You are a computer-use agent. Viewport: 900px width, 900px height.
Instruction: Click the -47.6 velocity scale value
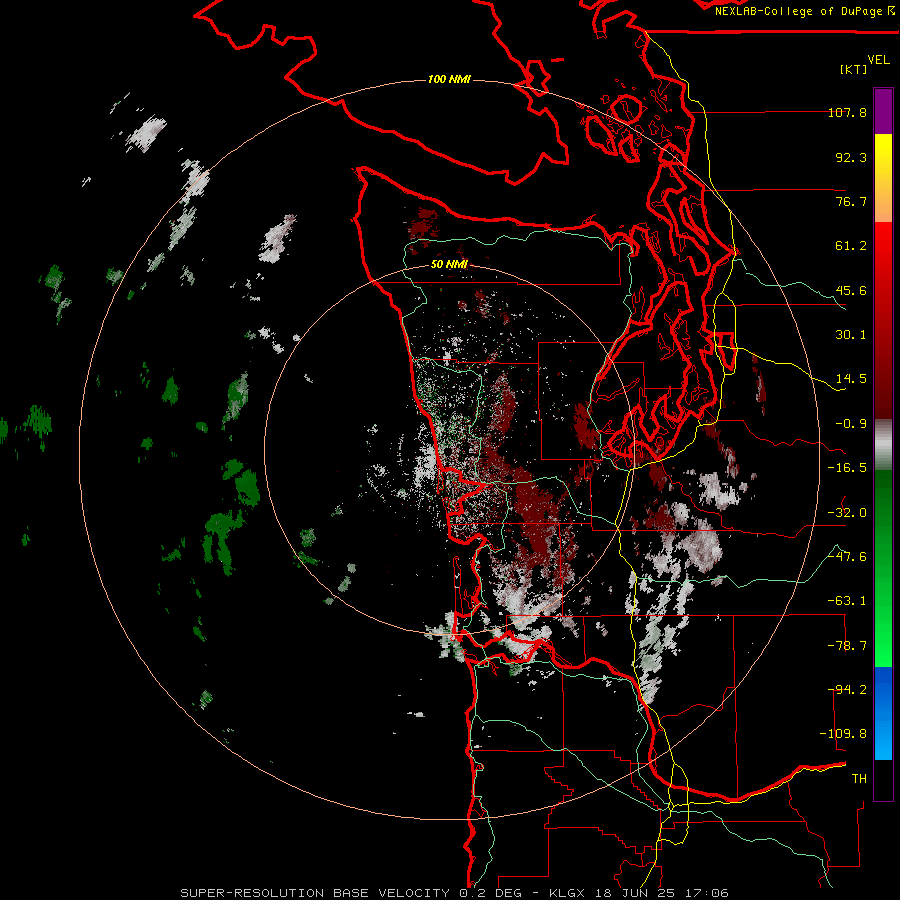point(847,557)
